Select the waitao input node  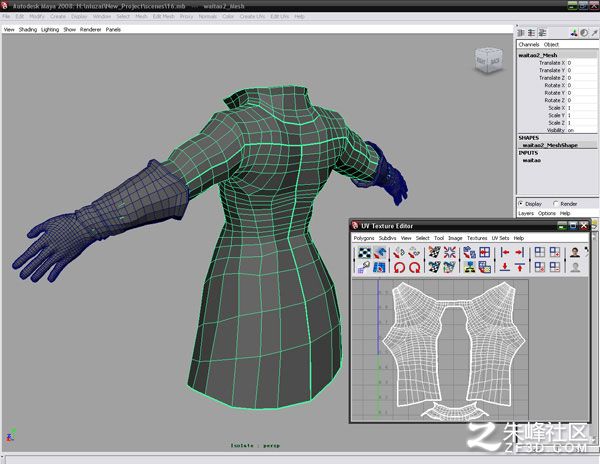tap(532, 160)
